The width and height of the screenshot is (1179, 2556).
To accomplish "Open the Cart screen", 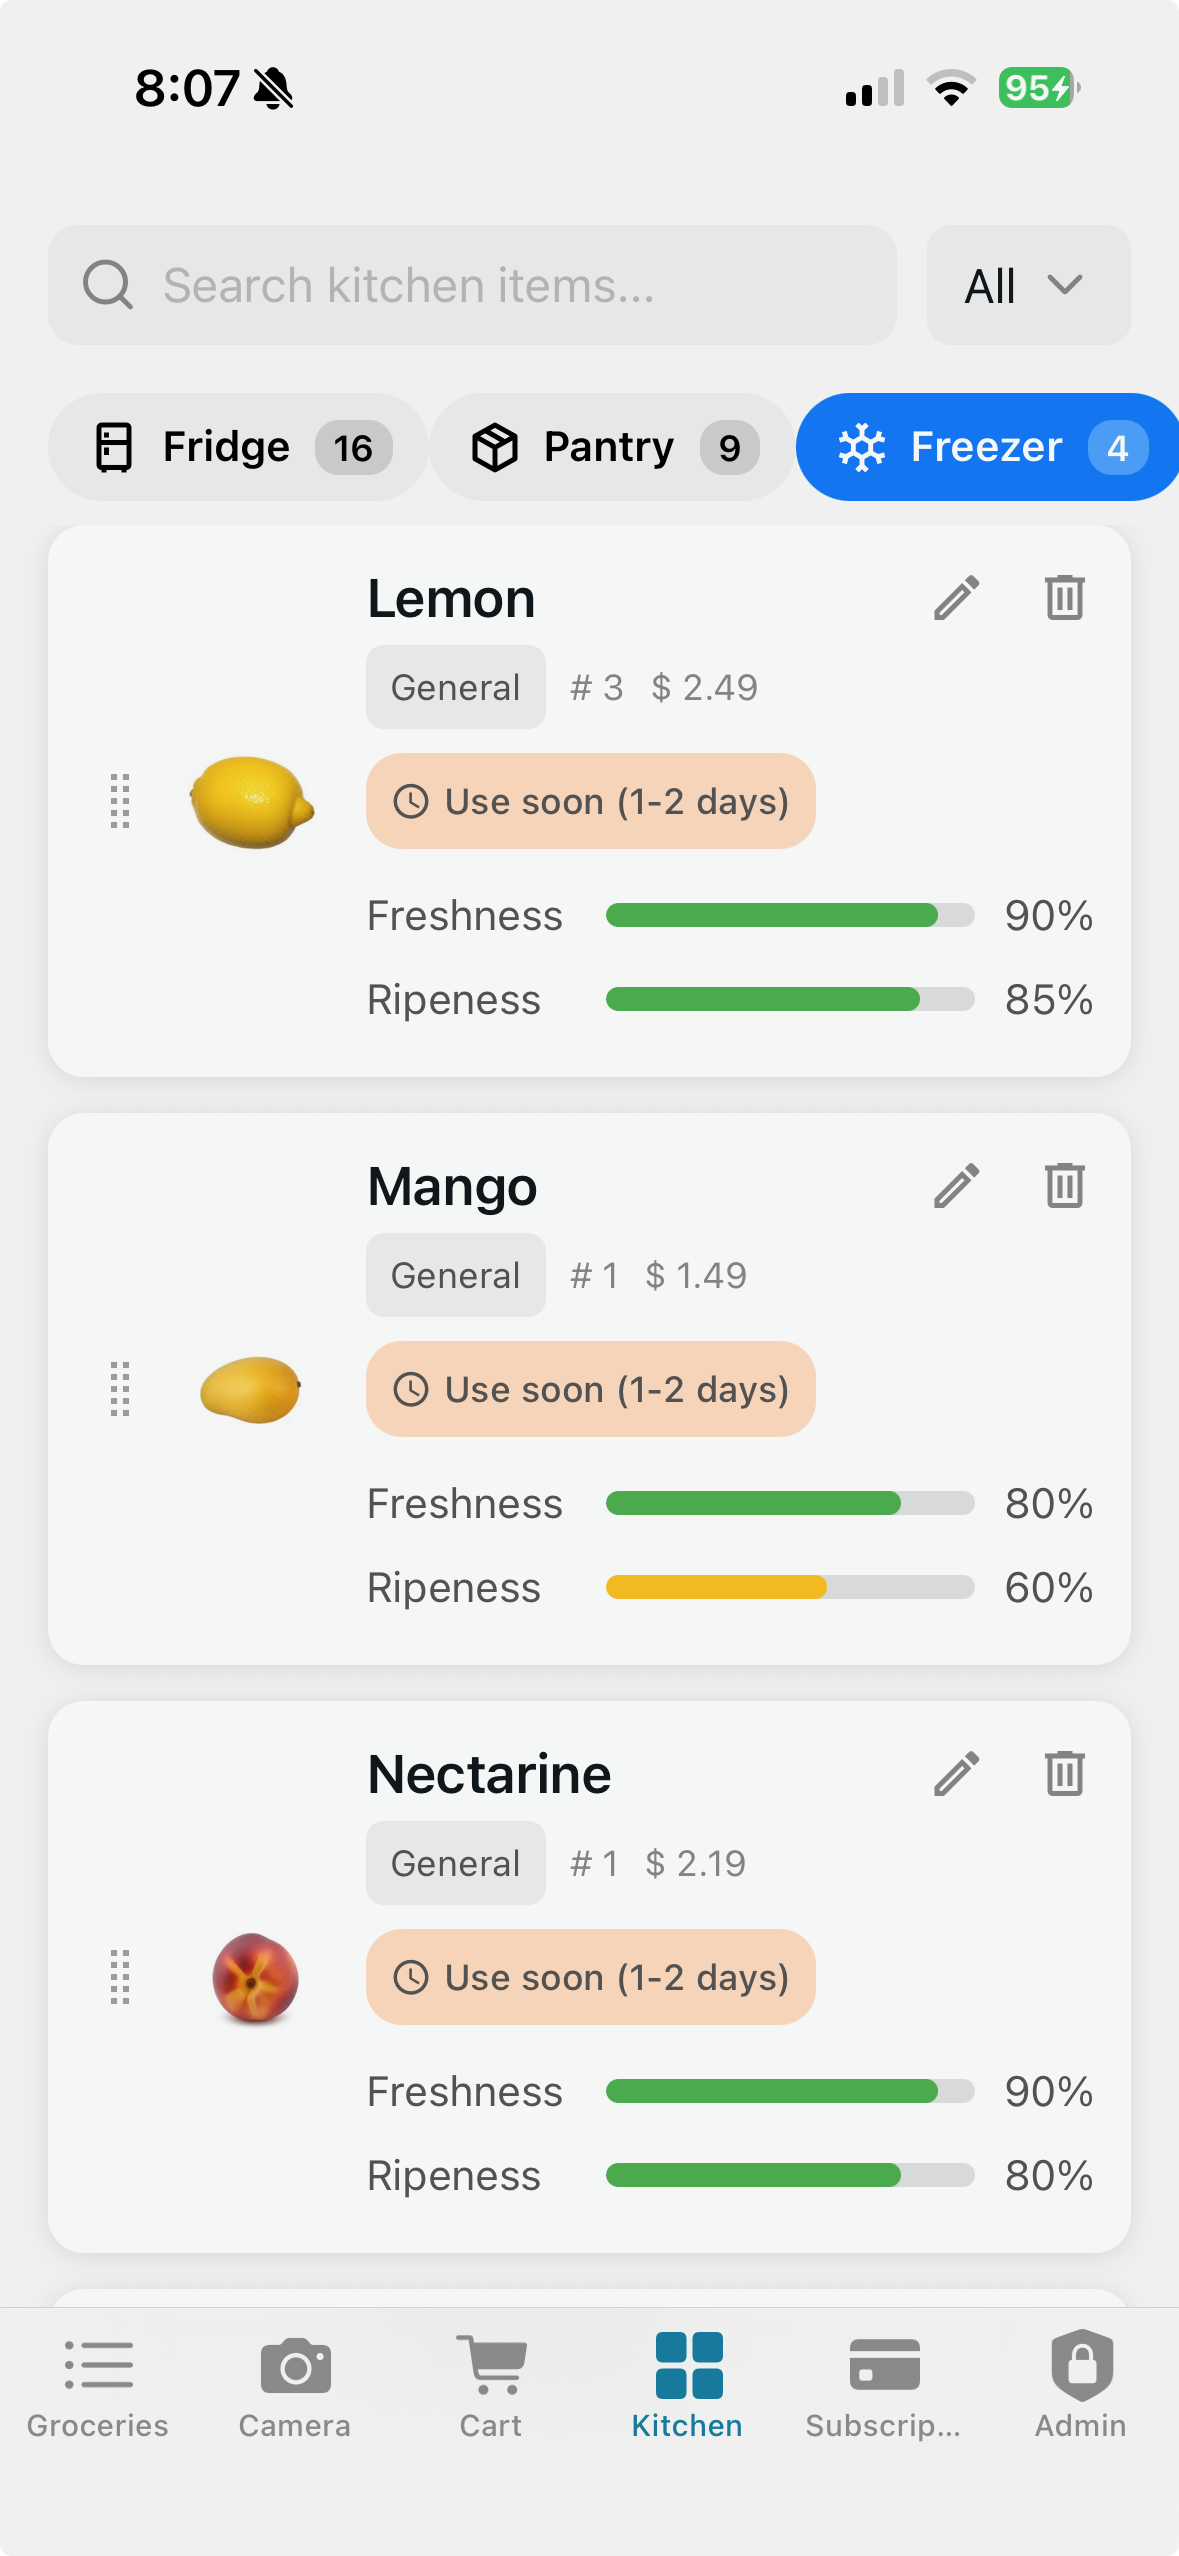I will (491, 2385).
